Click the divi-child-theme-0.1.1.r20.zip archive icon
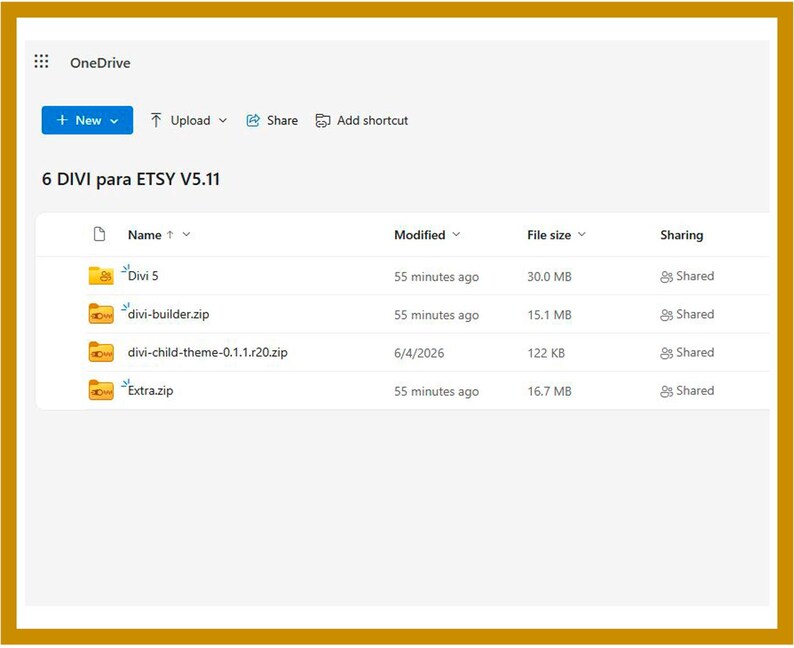Image resolution: width=794 pixels, height=648 pixels. (x=101, y=352)
